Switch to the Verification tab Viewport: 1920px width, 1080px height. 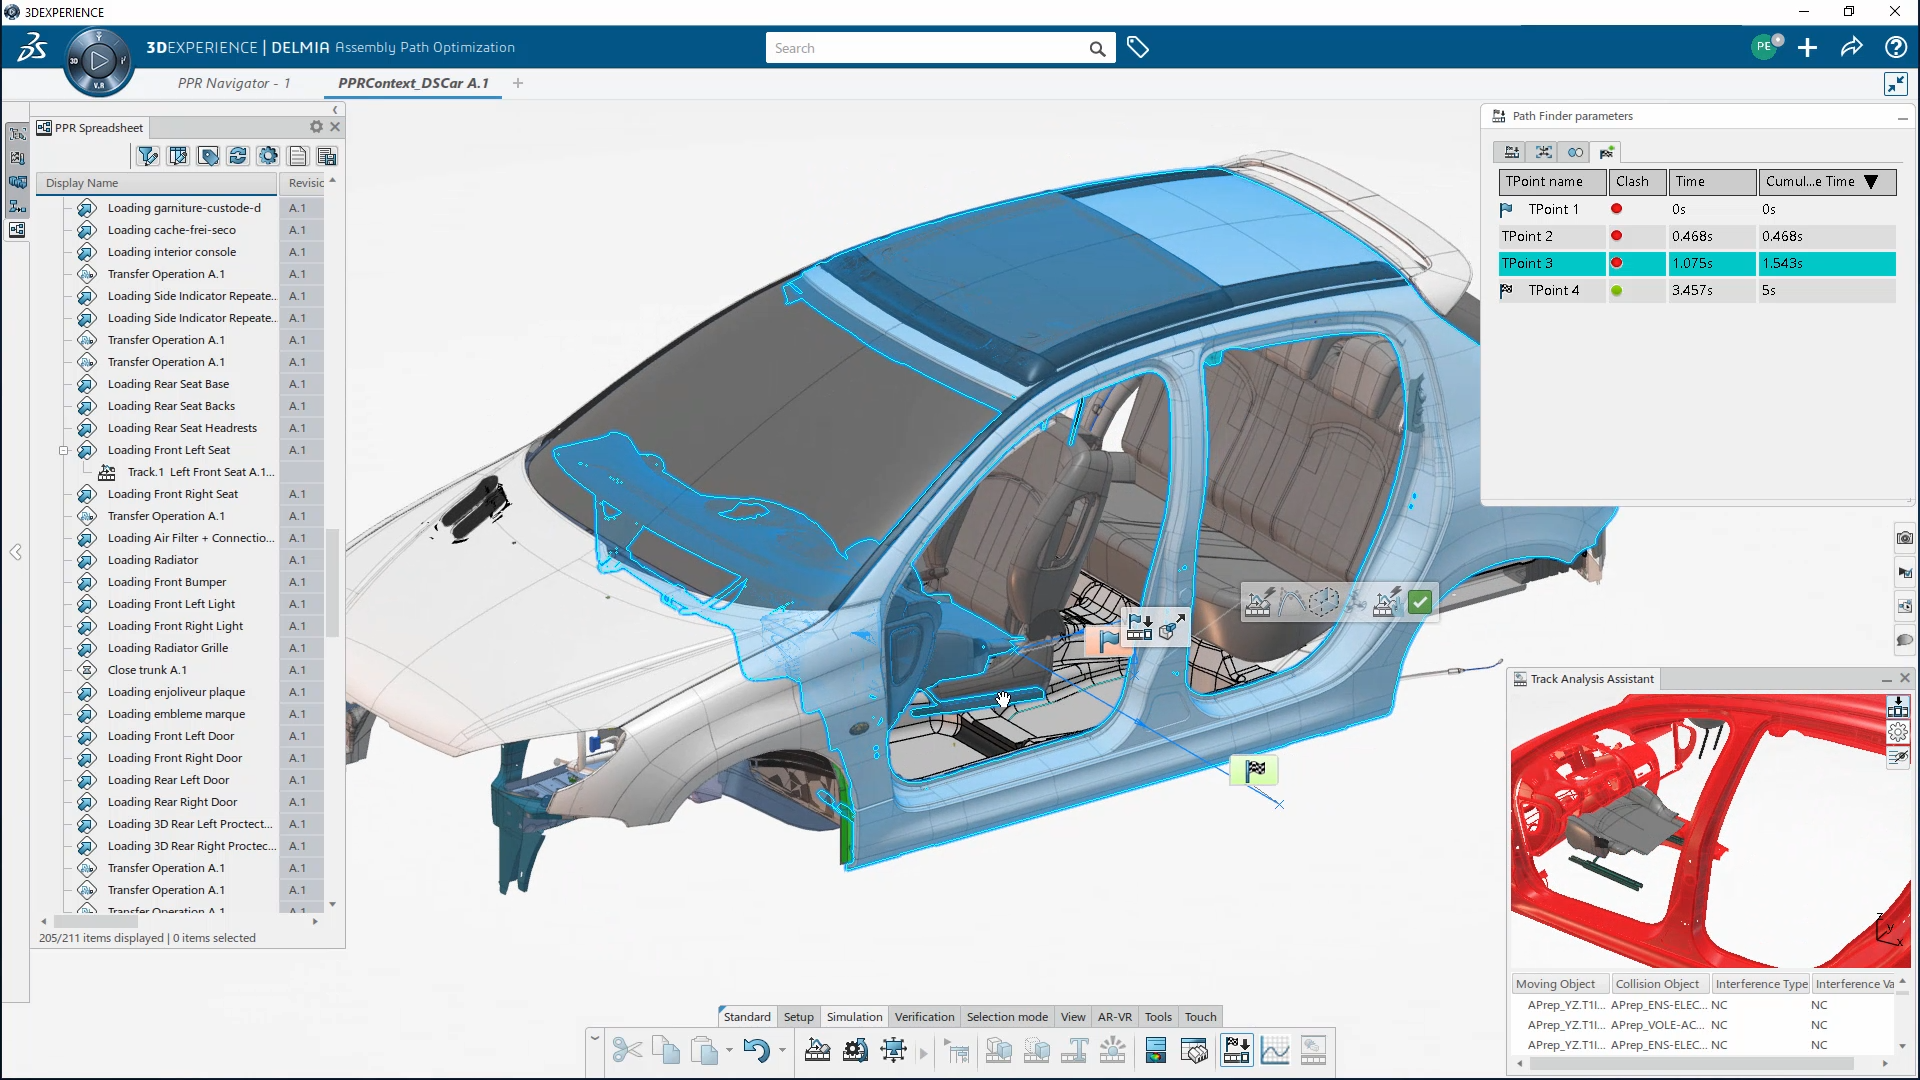coord(924,1016)
